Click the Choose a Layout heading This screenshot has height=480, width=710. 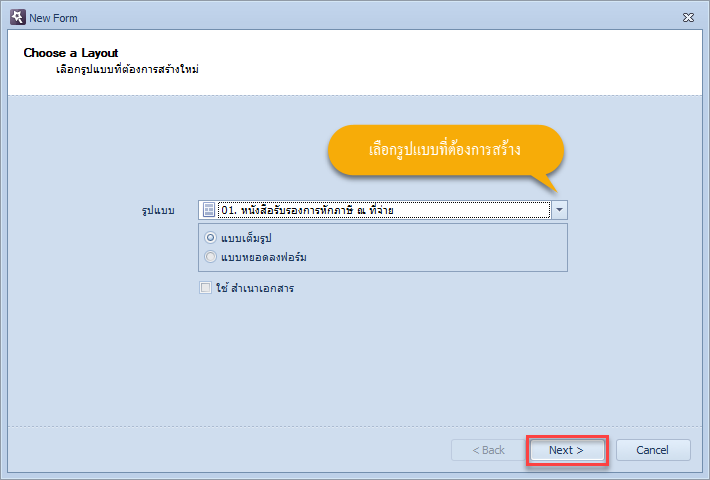tap(71, 53)
